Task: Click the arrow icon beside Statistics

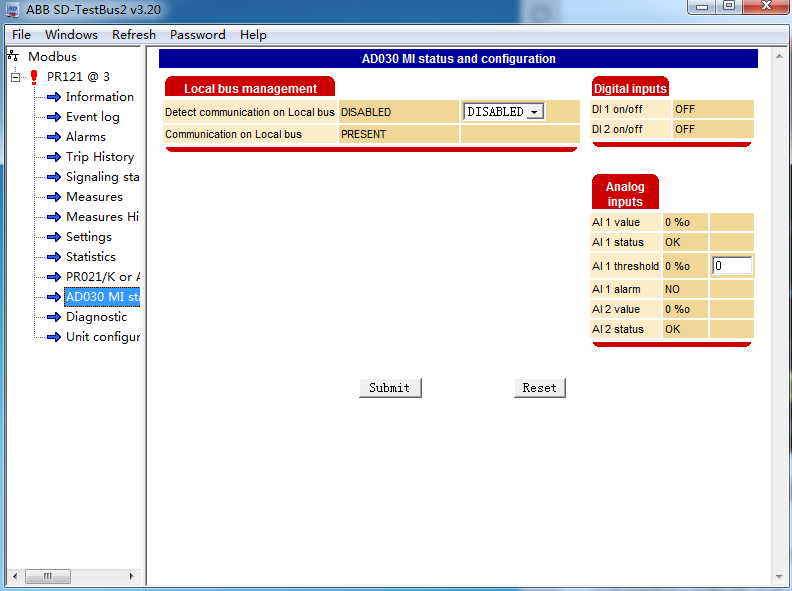Action: (54, 257)
